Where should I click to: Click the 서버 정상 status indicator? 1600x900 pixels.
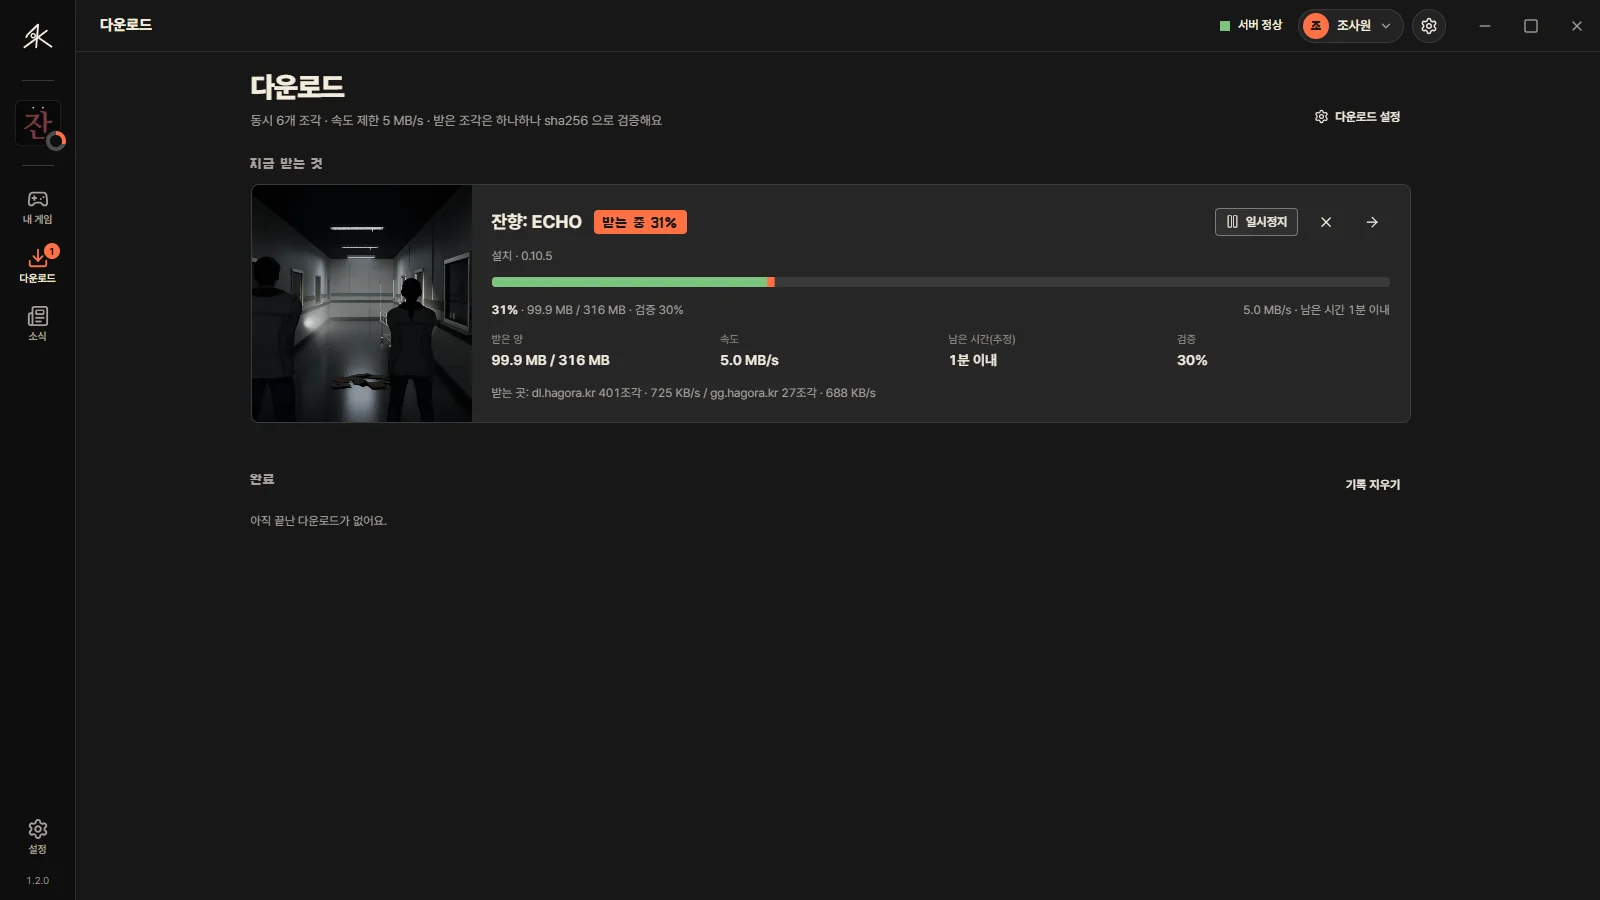[x=1251, y=25]
